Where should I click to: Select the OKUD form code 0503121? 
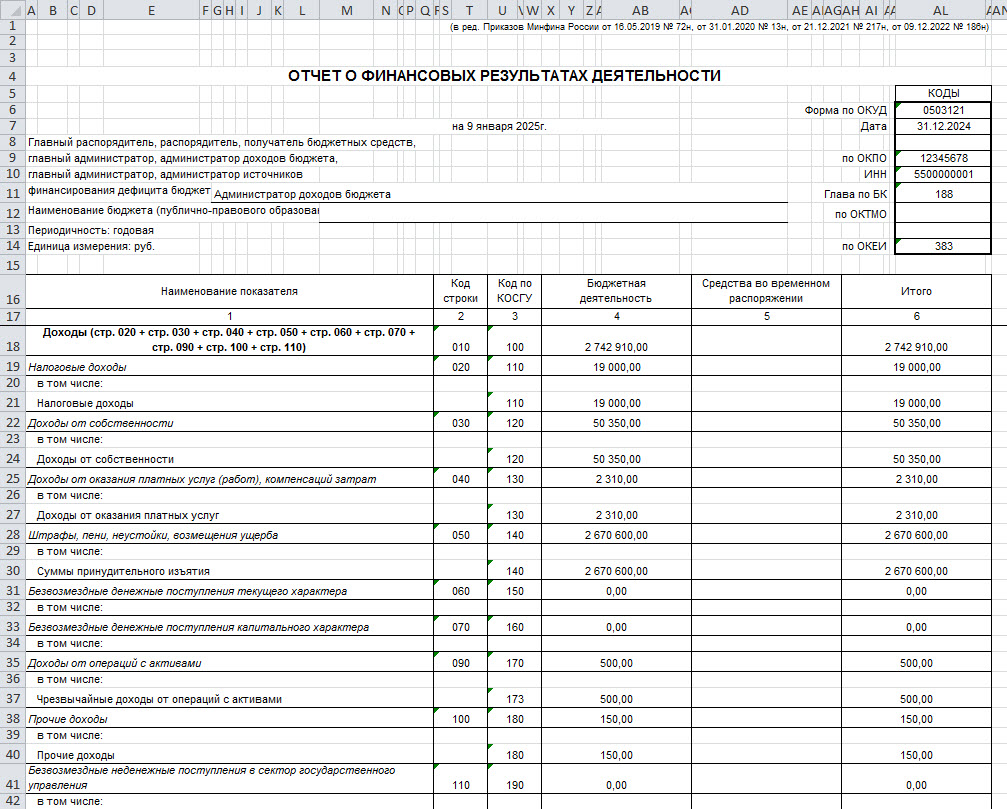pos(943,110)
